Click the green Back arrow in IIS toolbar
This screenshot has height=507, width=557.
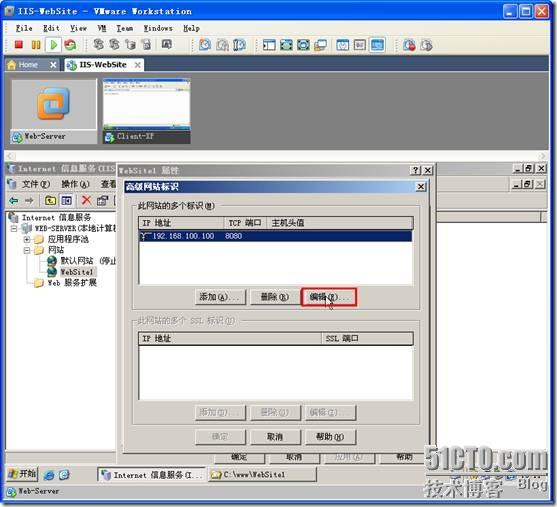point(13,200)
